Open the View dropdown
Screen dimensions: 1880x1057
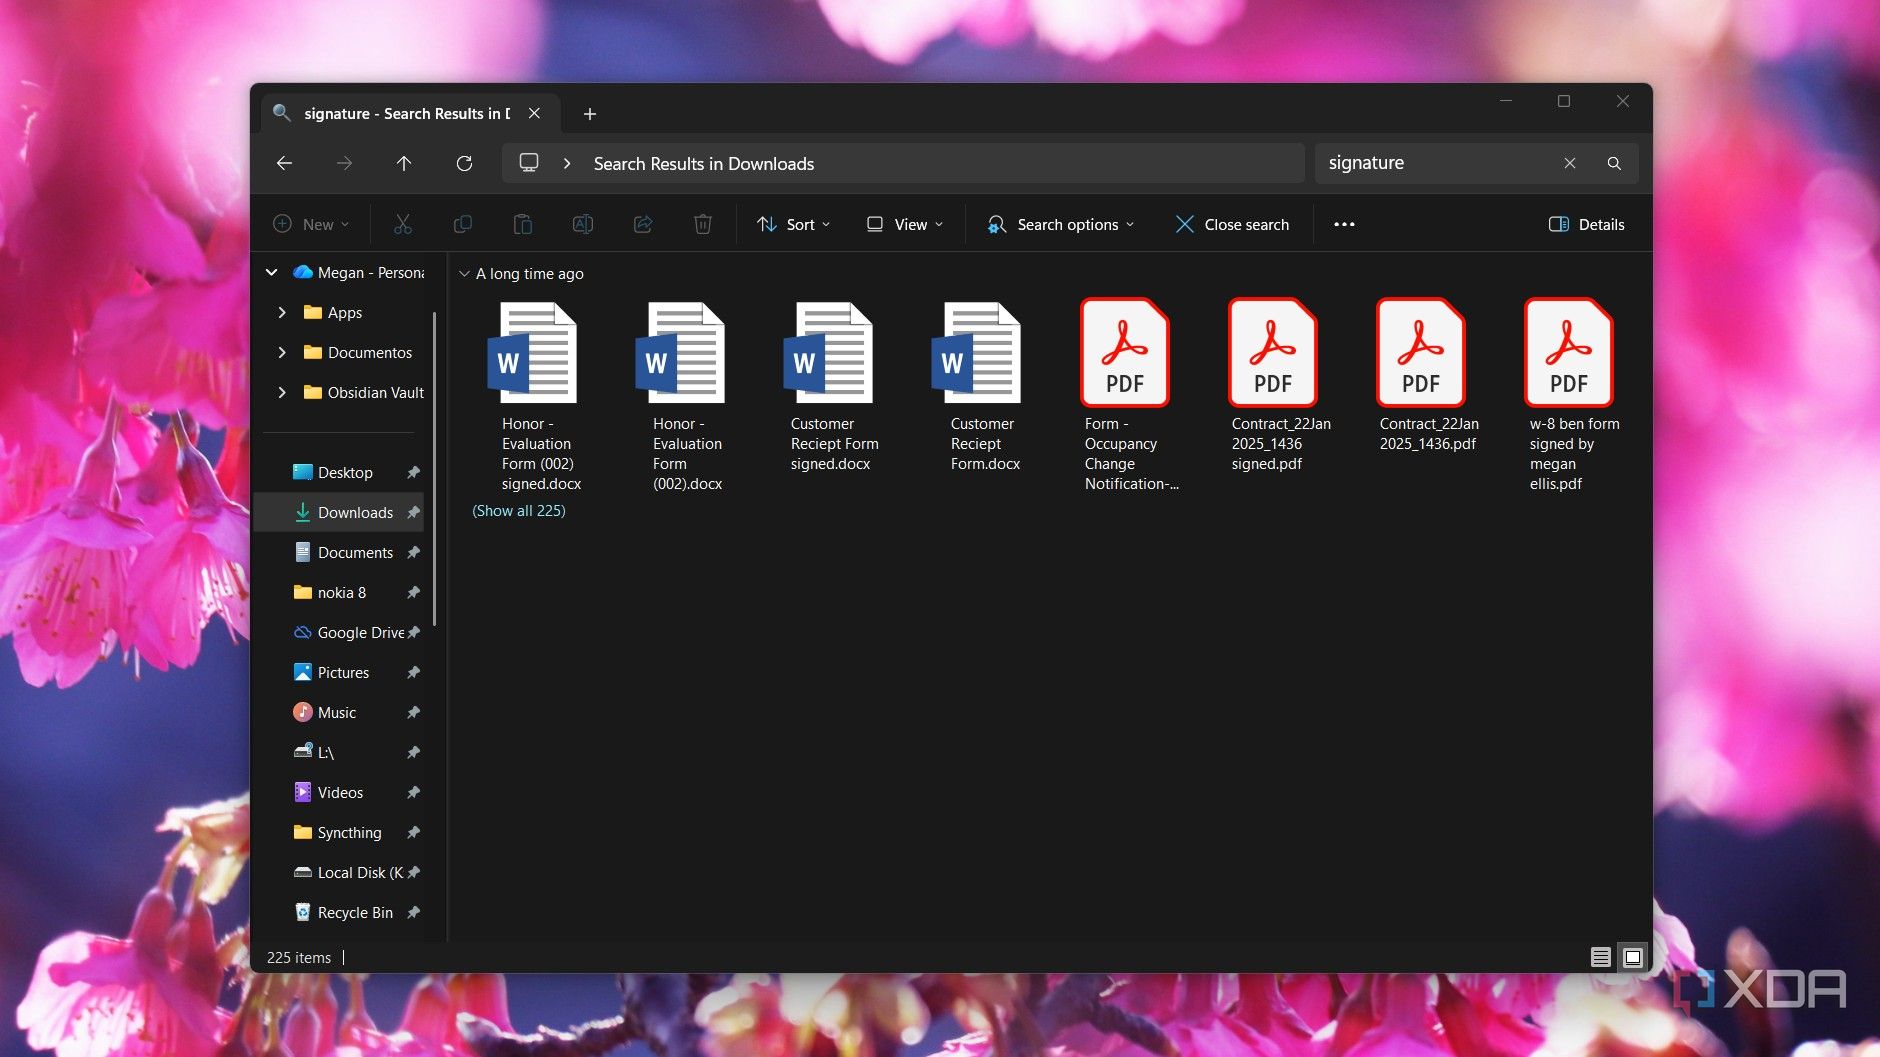pyautogui.click(x=905, y=224)
